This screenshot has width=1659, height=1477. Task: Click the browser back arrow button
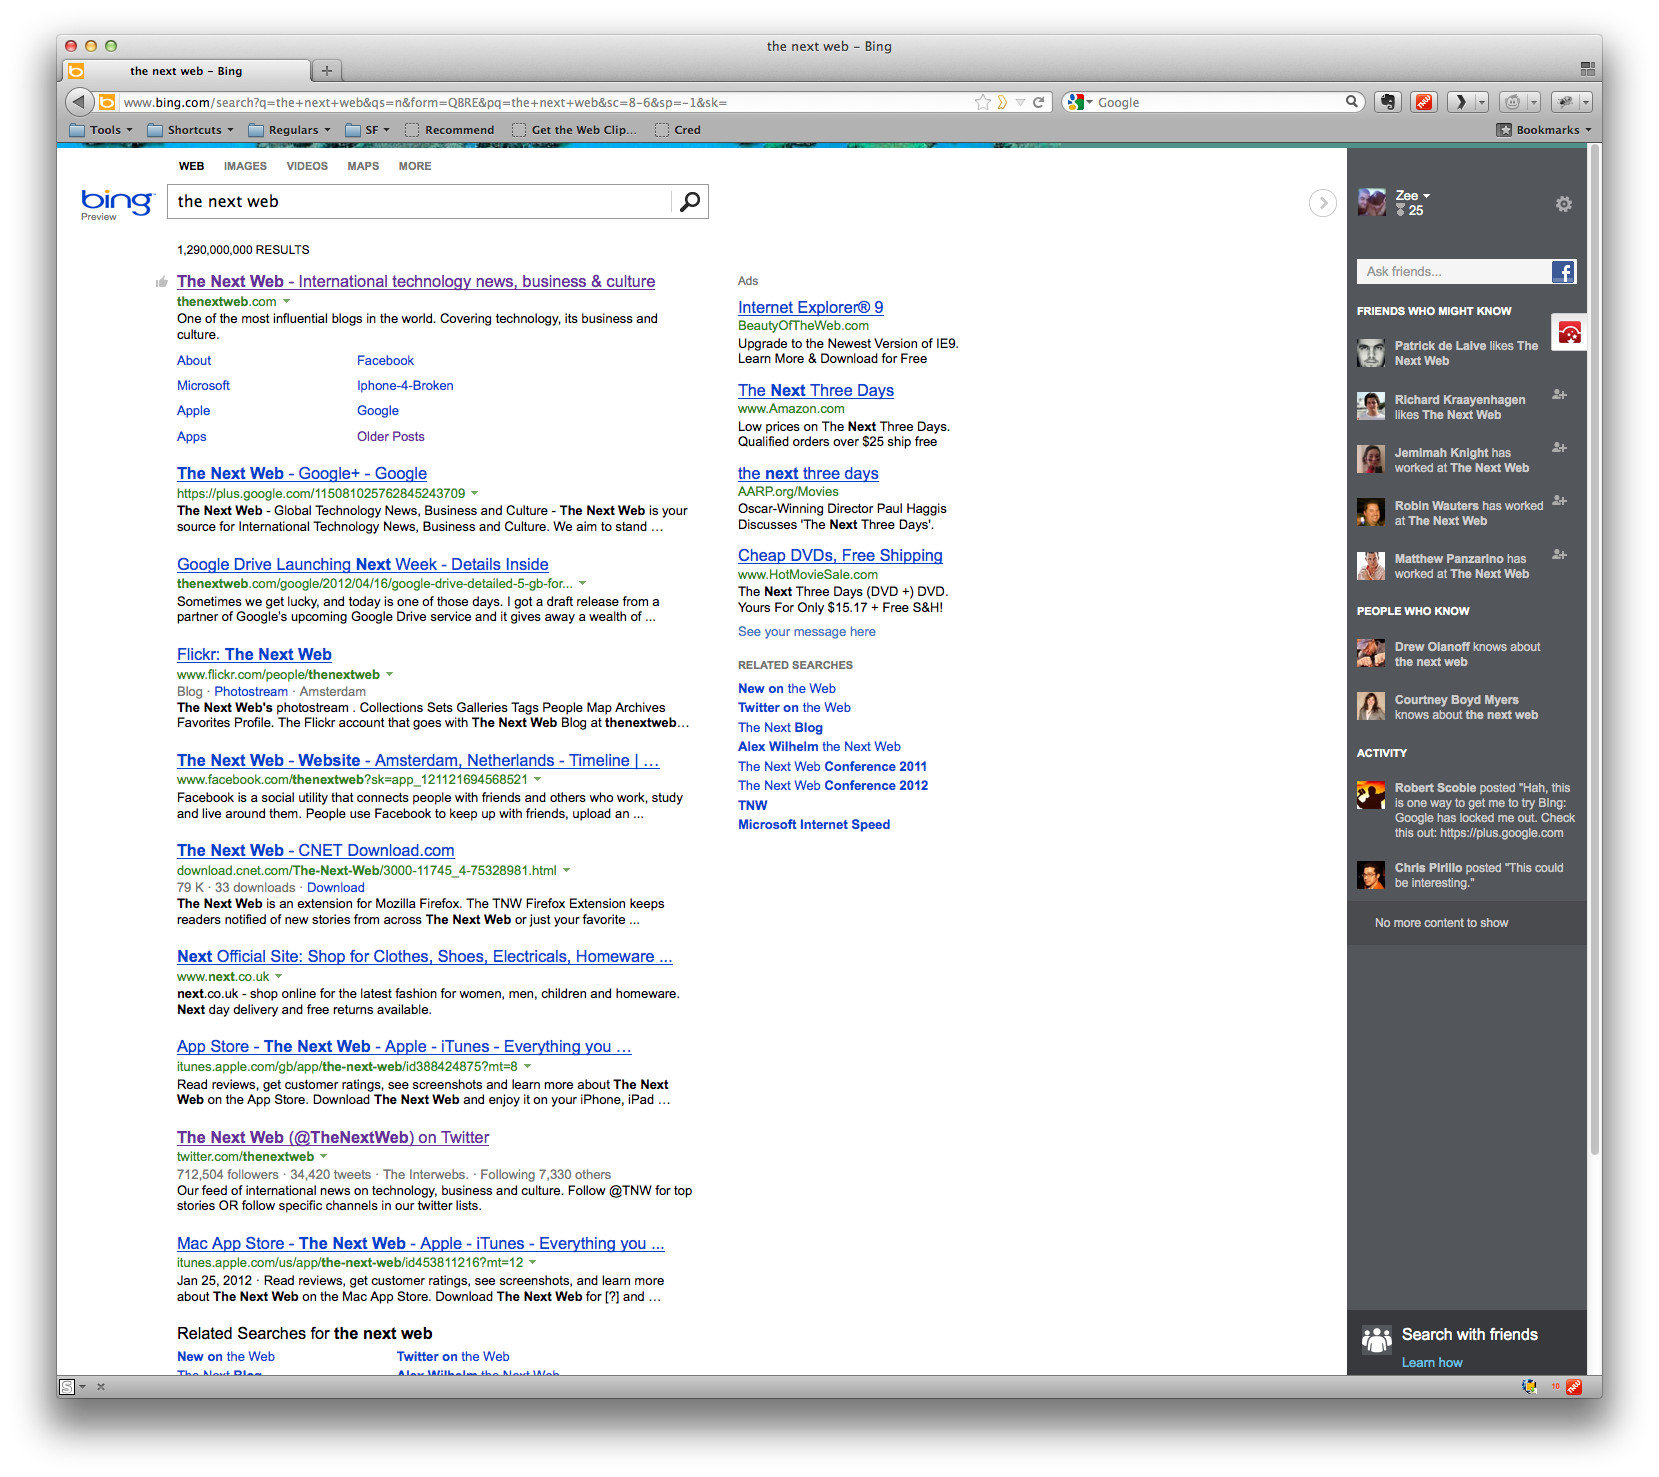click(79, 102)
